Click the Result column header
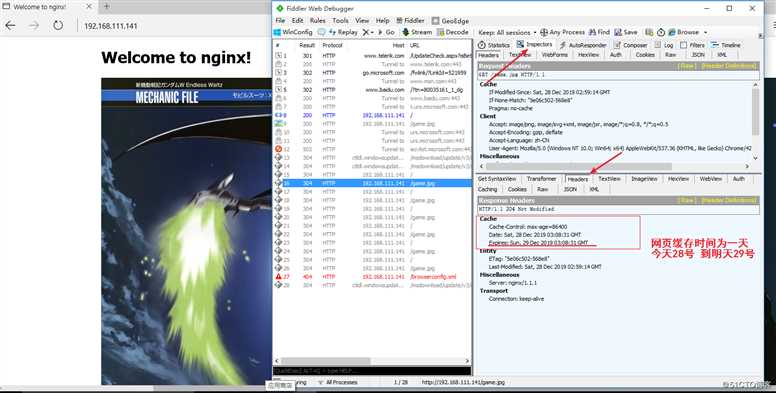The height and width of the screenshot is (393, 776). click(x=307, y=46)
